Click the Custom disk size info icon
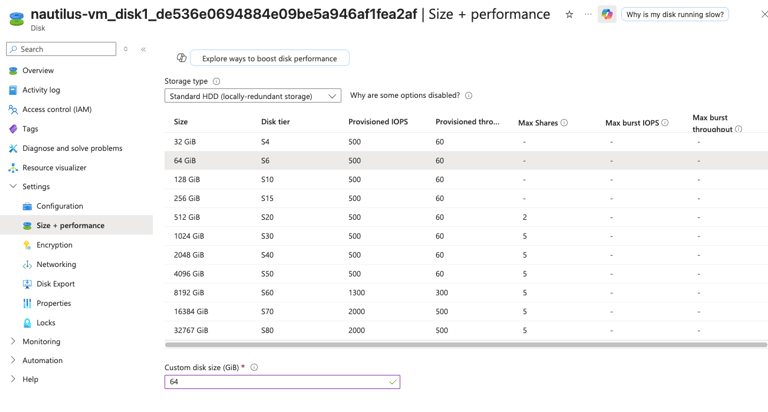Screen dimensions: 768x412 (254, 368)
